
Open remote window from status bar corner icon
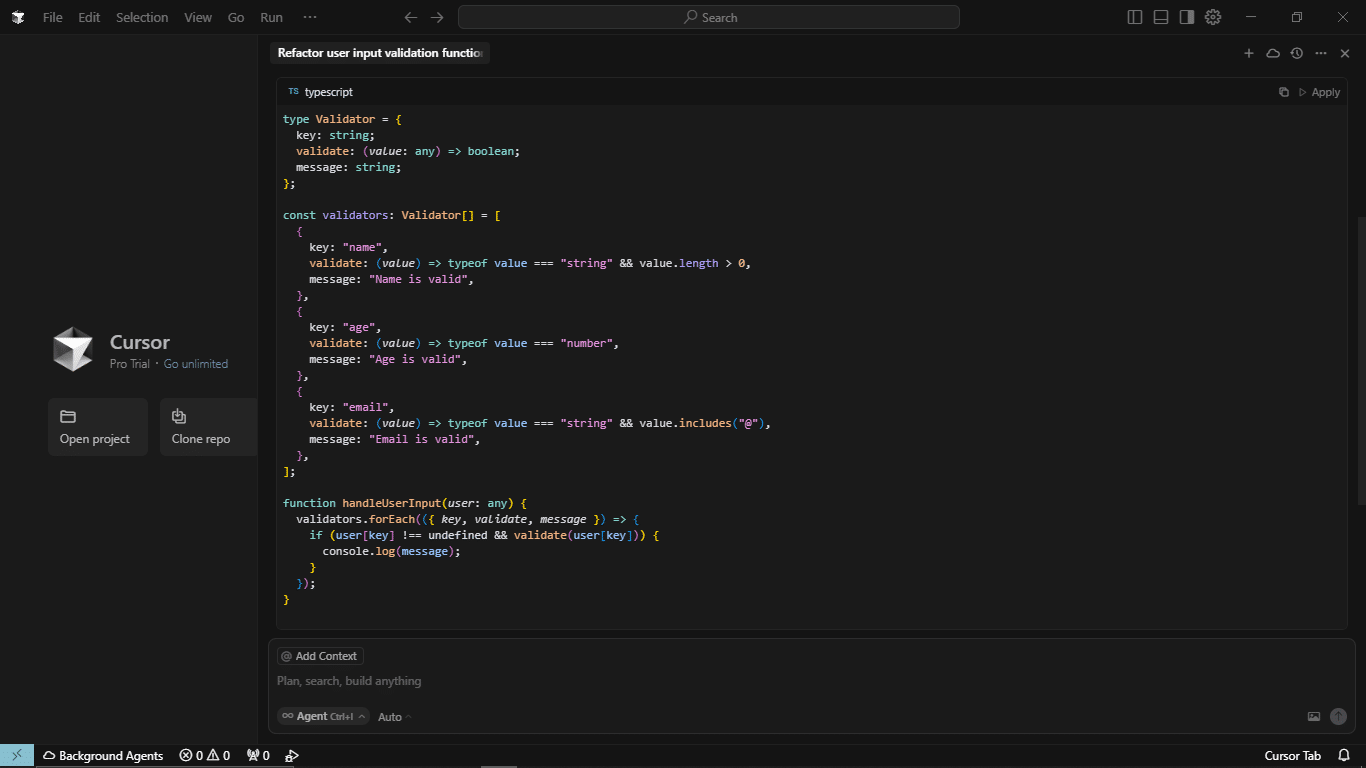(x=17, y=755)
